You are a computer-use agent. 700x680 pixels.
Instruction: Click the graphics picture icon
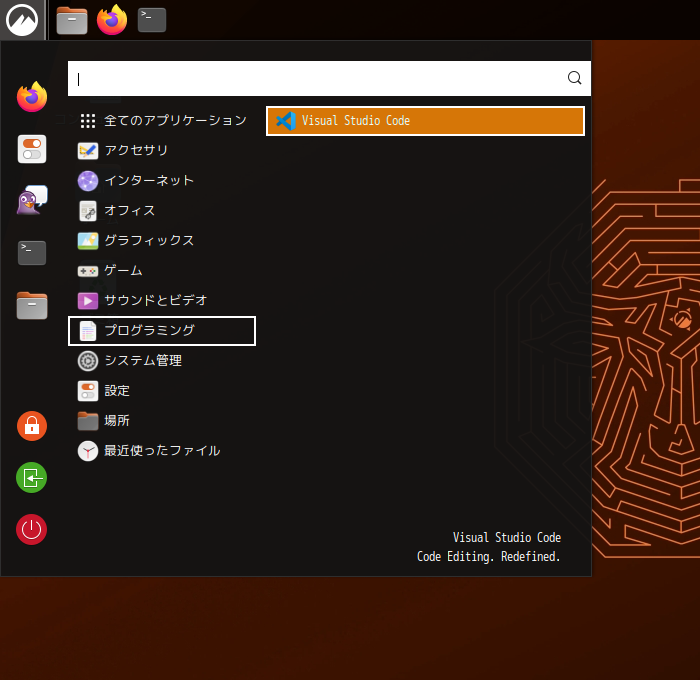pyautogui.click(x=88, y=241)
